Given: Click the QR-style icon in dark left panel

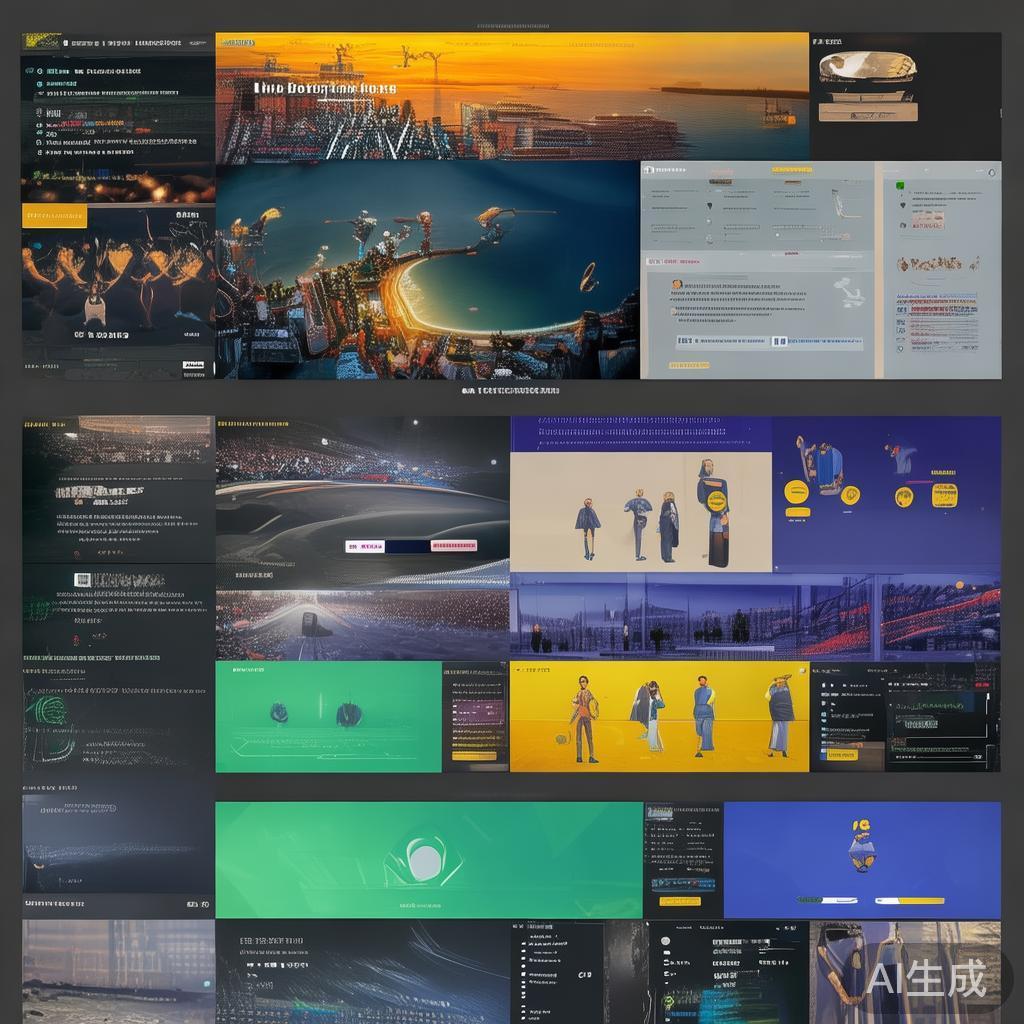Looking at the screenshot, I should [83, 580].
